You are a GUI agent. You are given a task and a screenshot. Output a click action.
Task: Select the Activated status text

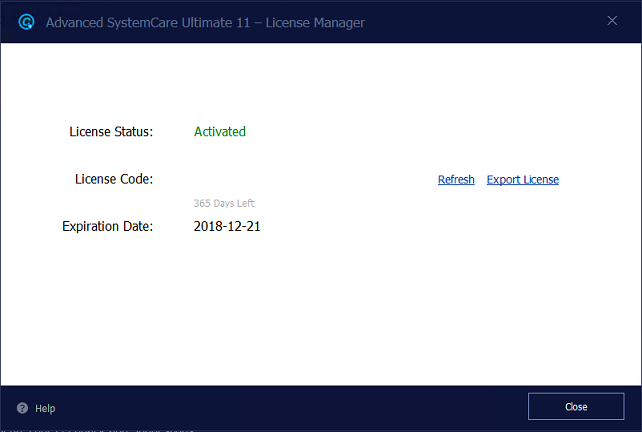(220, 131)
